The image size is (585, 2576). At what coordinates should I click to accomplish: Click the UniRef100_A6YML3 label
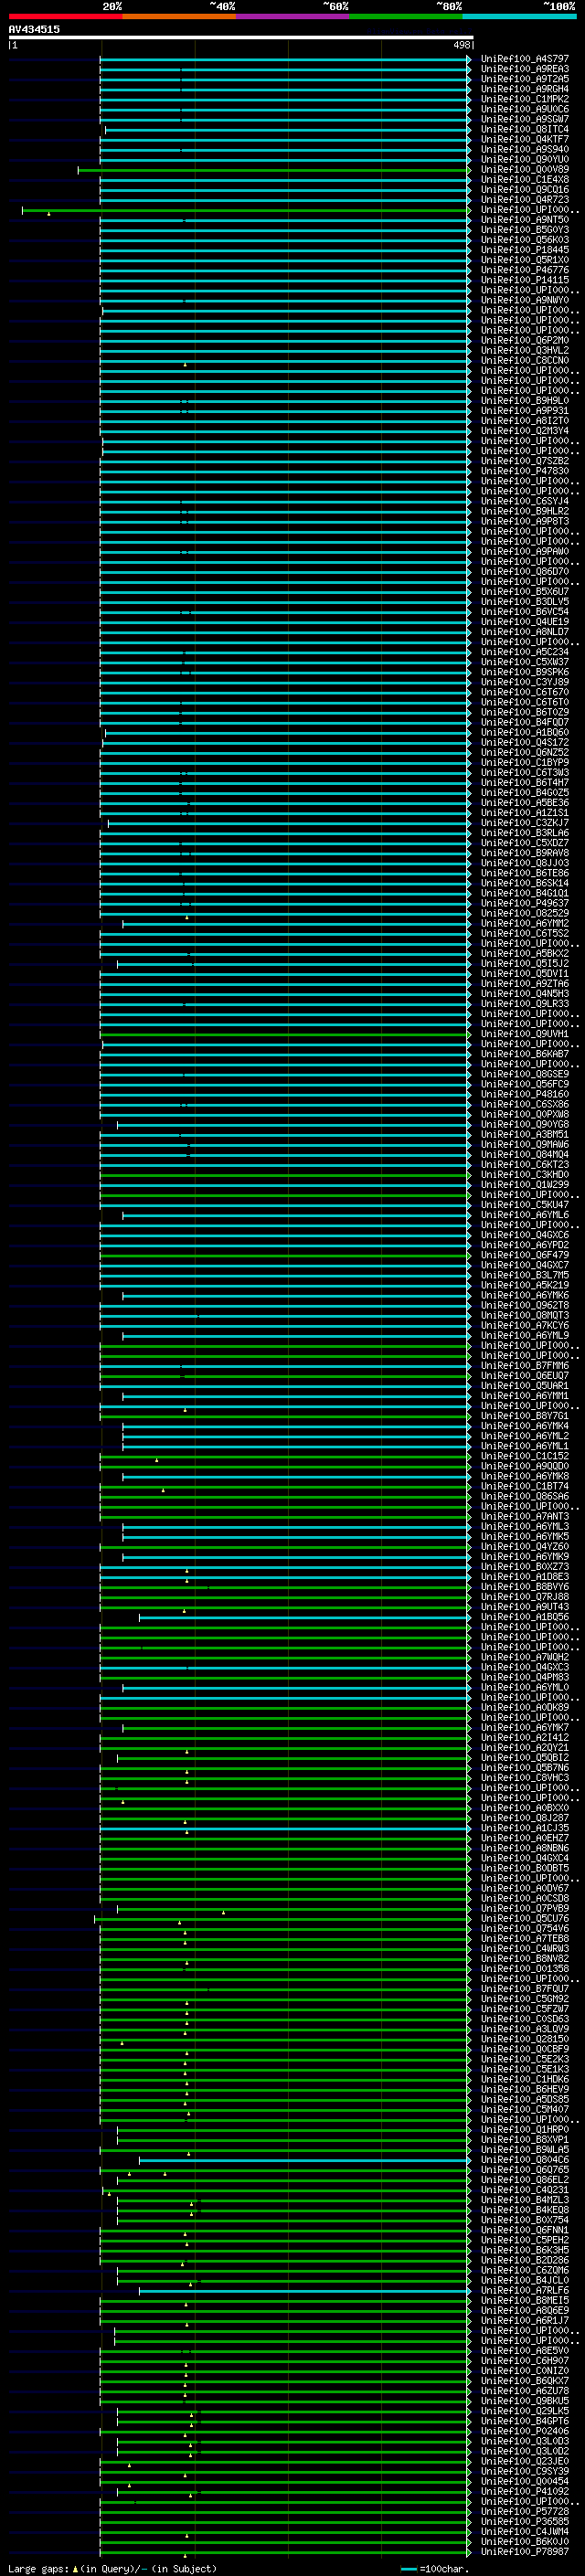click(x=524, y=1526)
